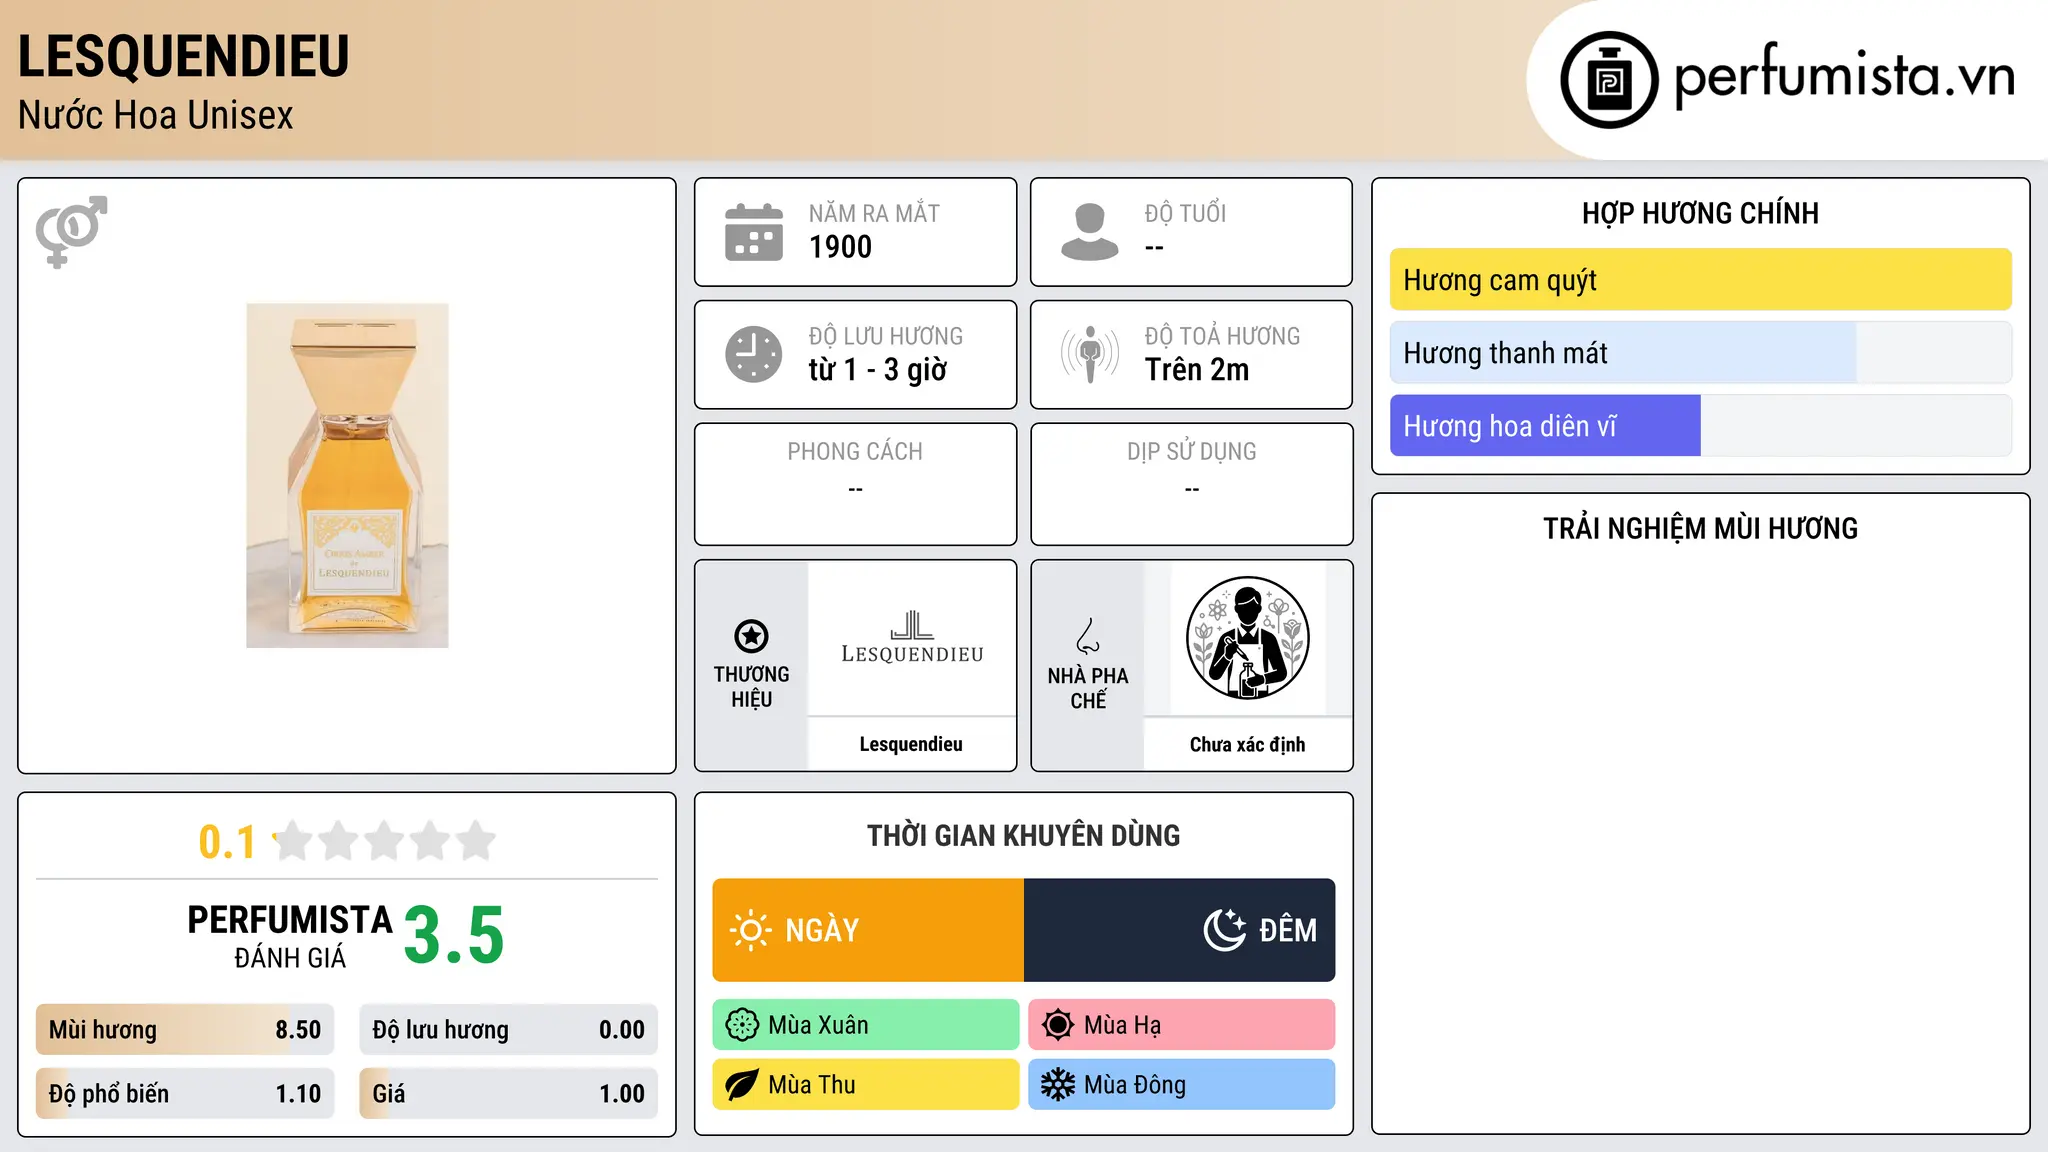Click the five-star rating row
Image resolution: width=2048 pixels, height=1152 pixels.
point(384,841)
